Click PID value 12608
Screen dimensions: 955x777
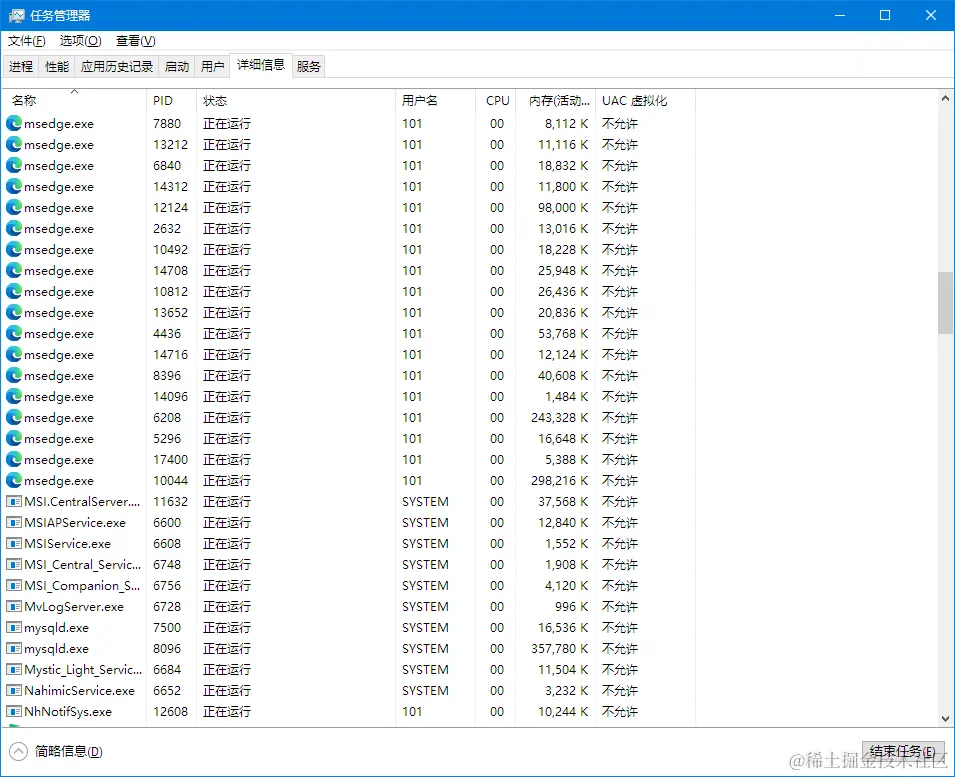coord(171,712)
